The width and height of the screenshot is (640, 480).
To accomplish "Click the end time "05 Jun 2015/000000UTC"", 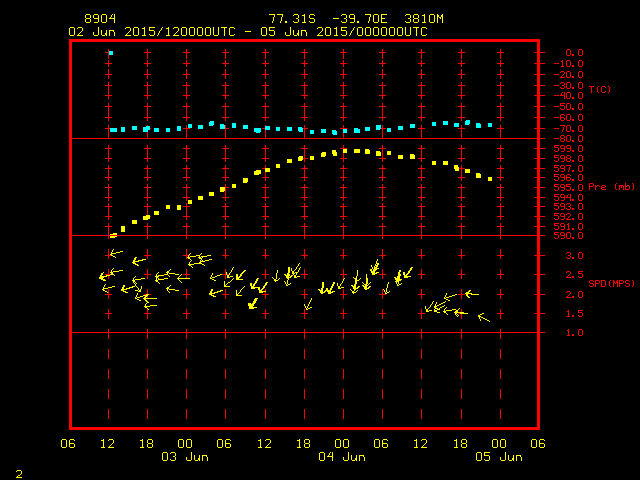I will [x=344, y=32].
